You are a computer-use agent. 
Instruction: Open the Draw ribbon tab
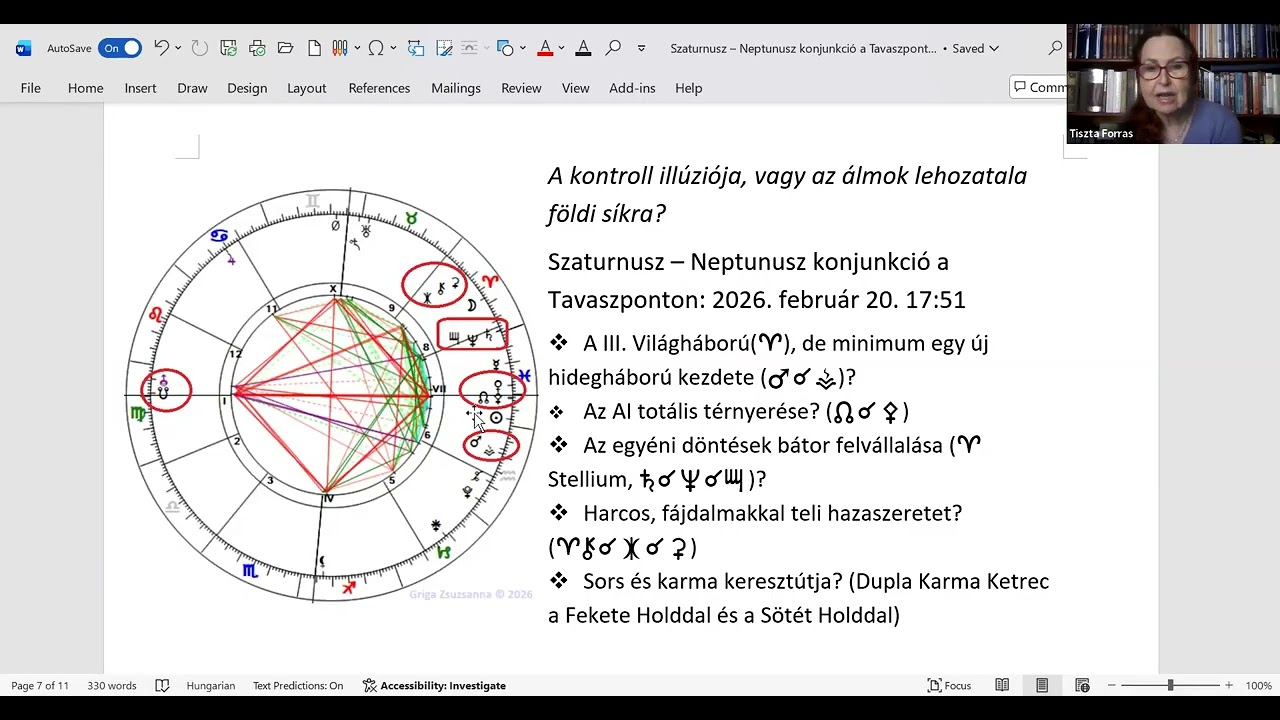coord(192,88)
